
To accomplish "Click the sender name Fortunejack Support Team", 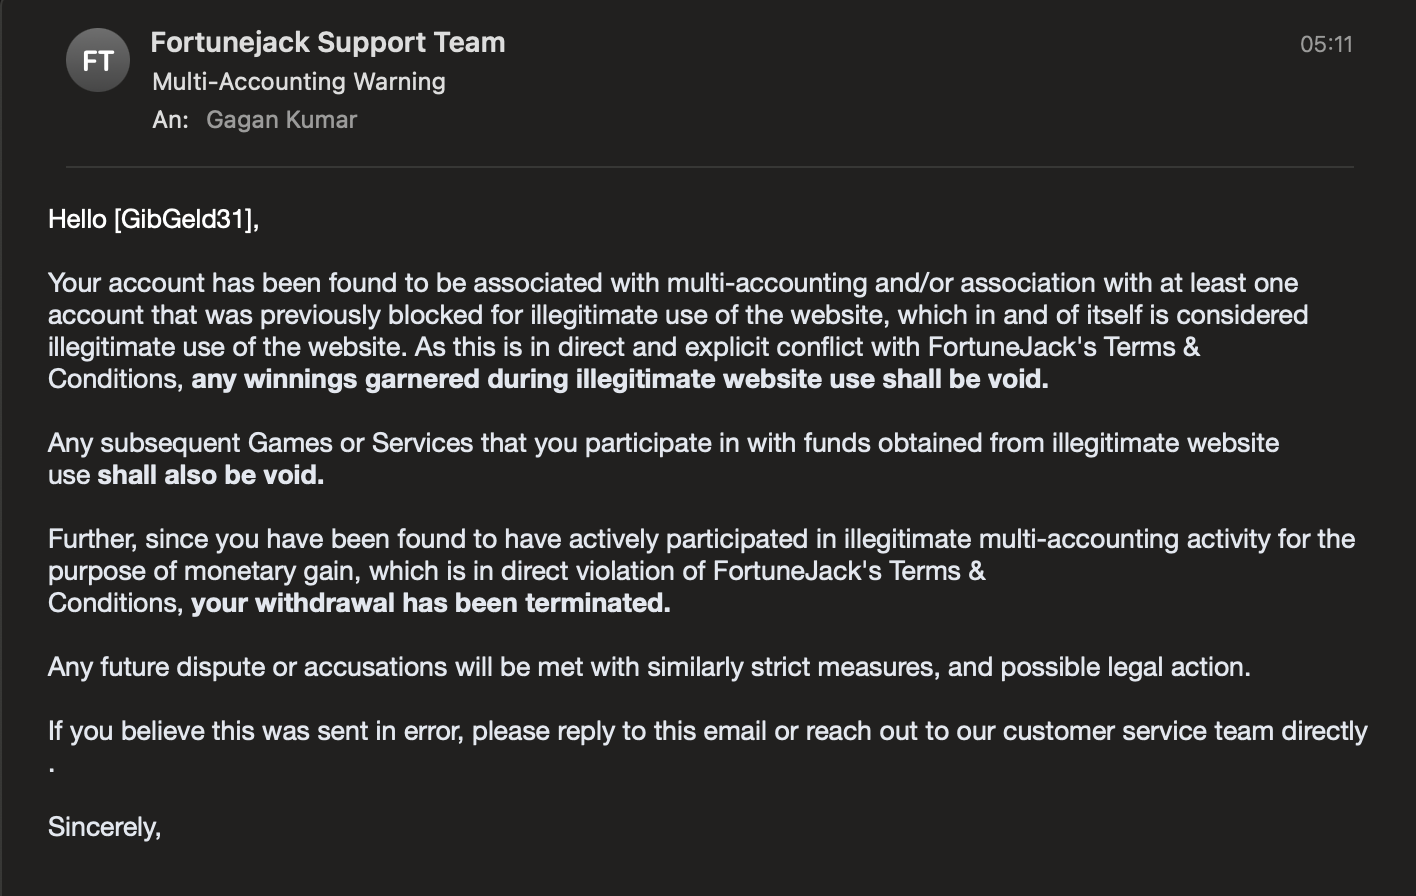I will click(x=327, y=43).
